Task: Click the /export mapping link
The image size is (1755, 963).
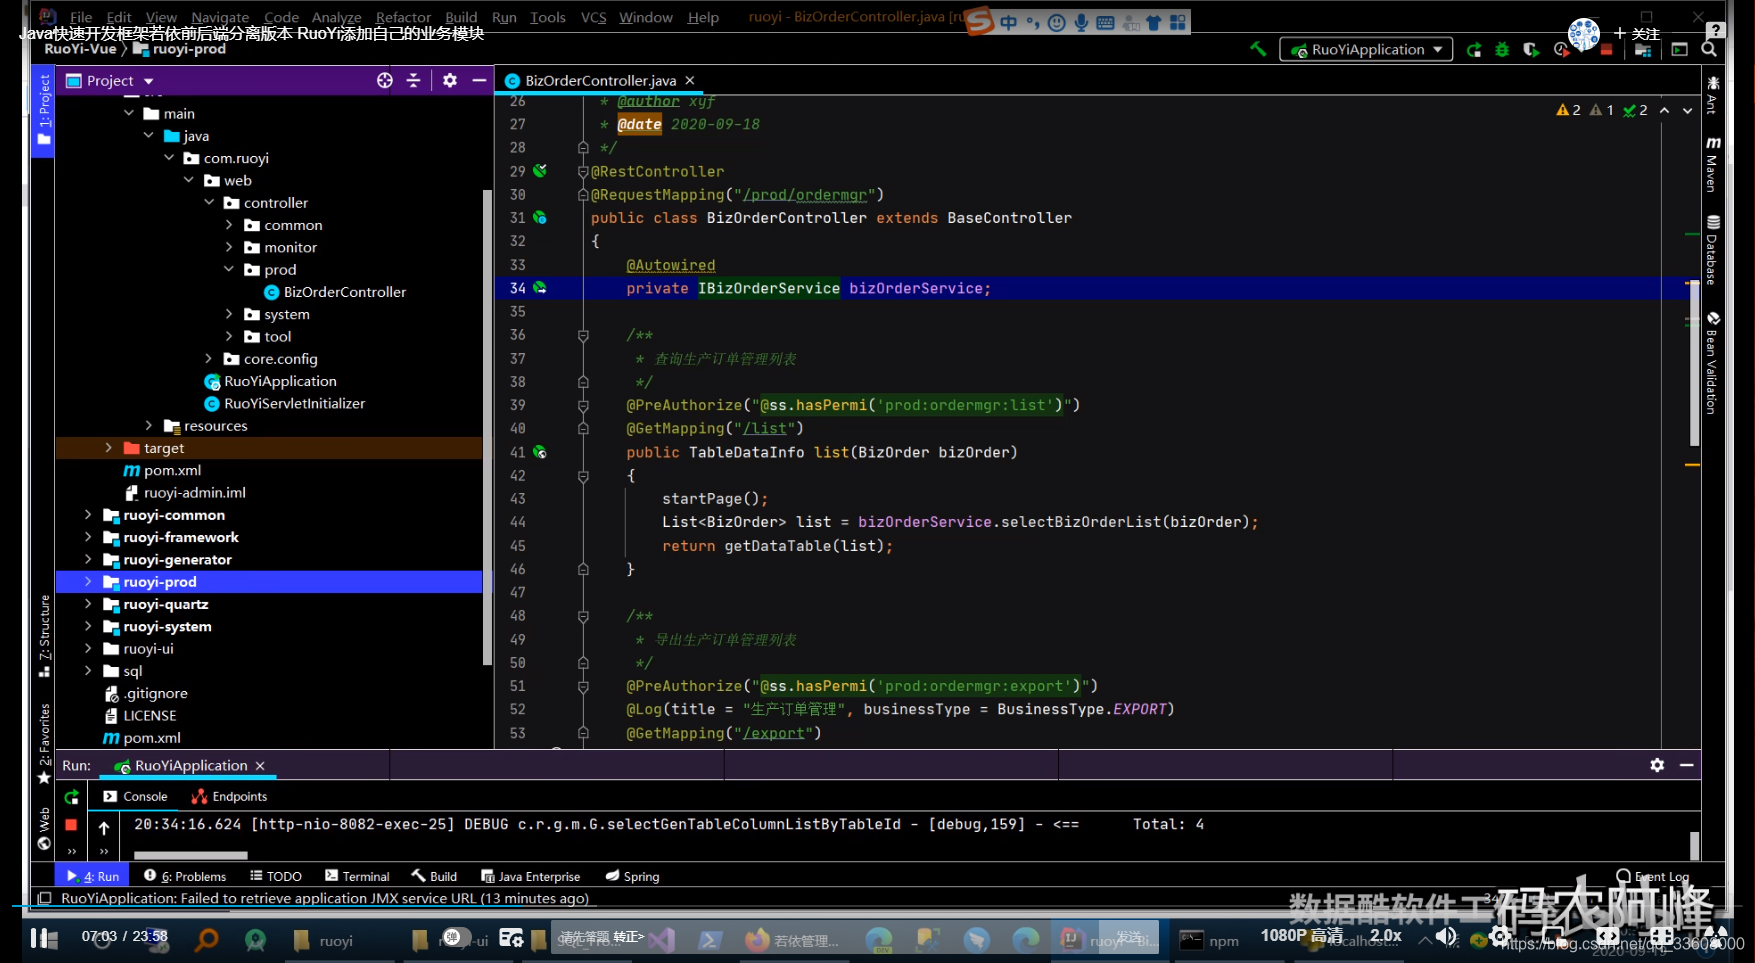Action: [x=773, y=733]
